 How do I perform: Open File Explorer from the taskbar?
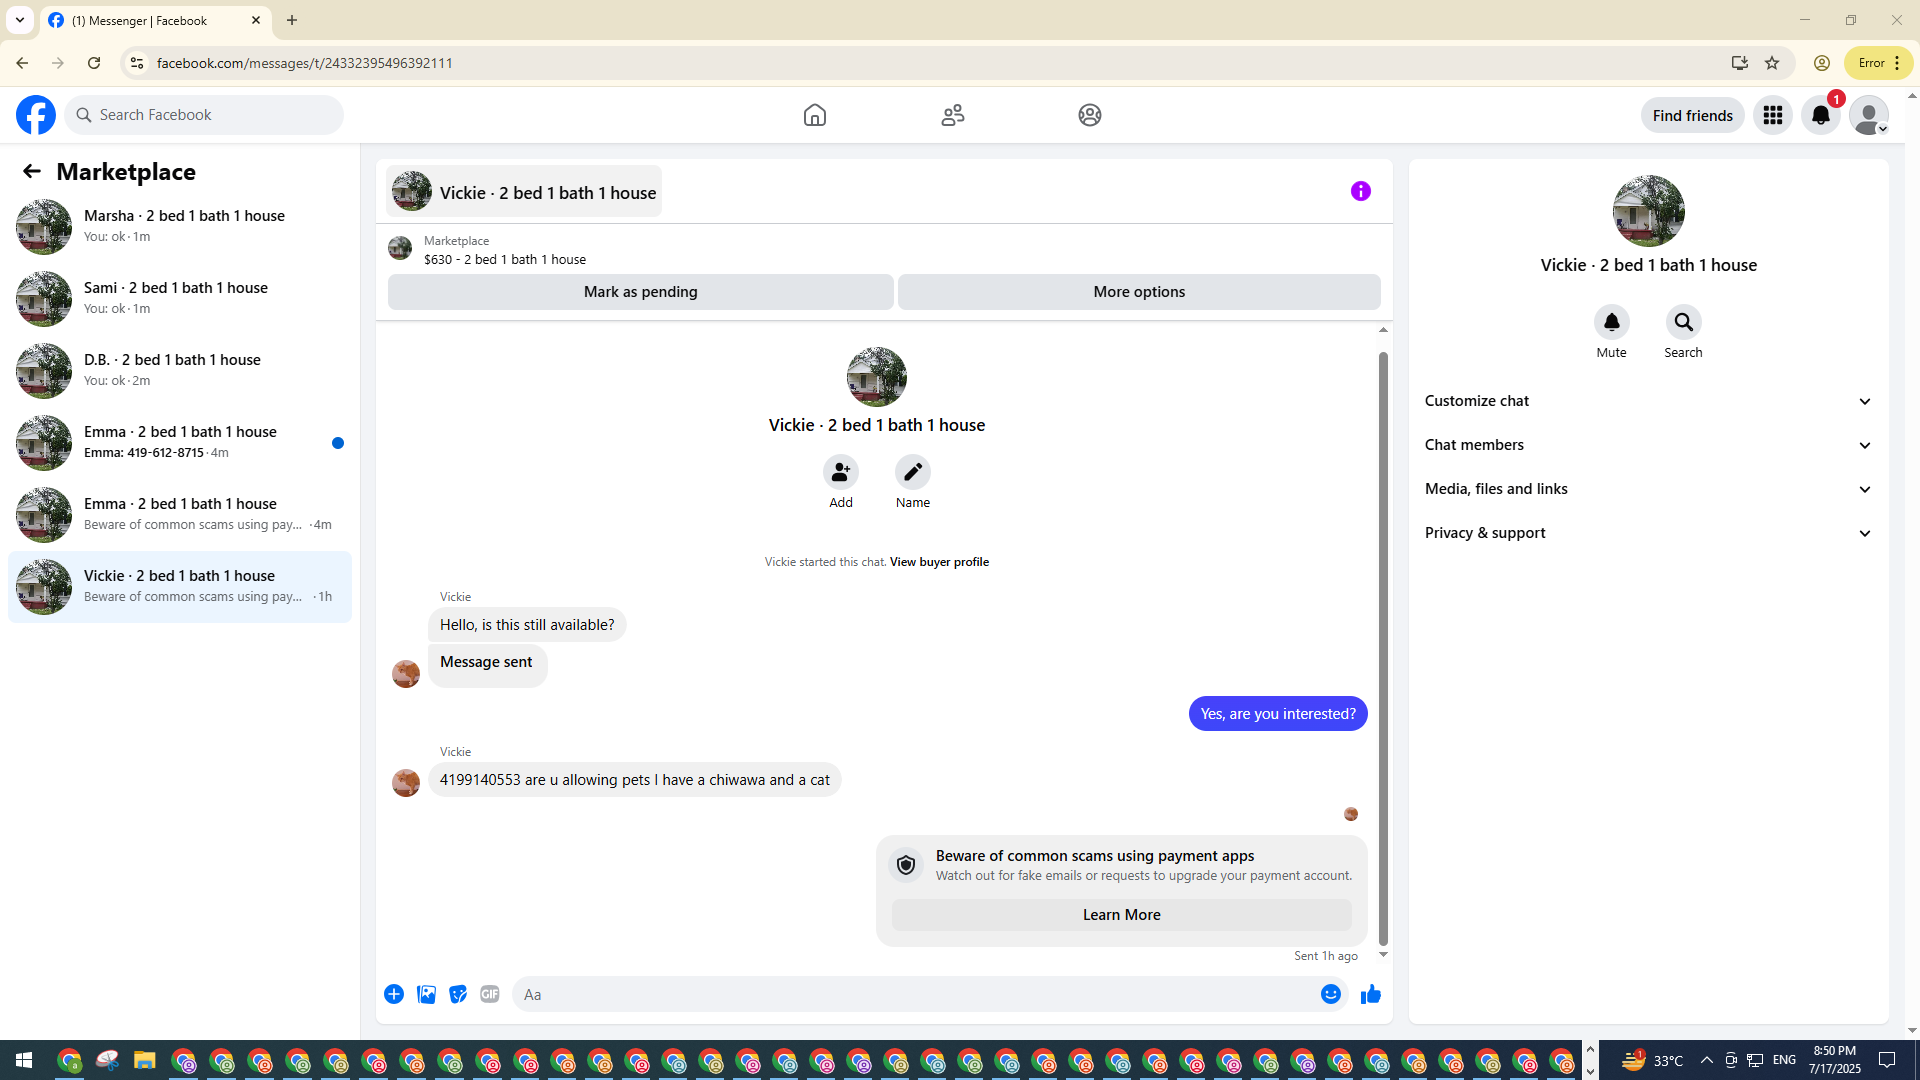pyautogui.click(x=145, y=1060)
